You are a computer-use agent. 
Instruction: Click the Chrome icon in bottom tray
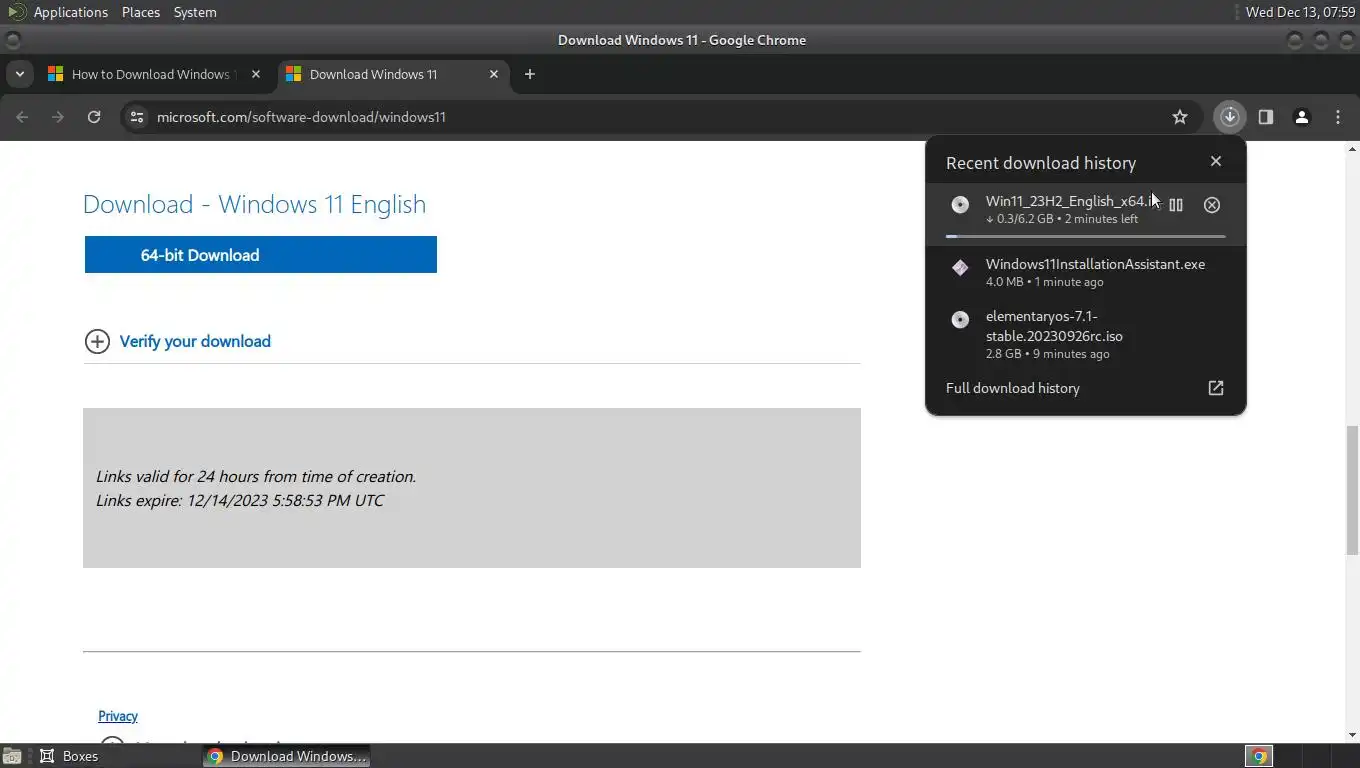[1260, 756]
